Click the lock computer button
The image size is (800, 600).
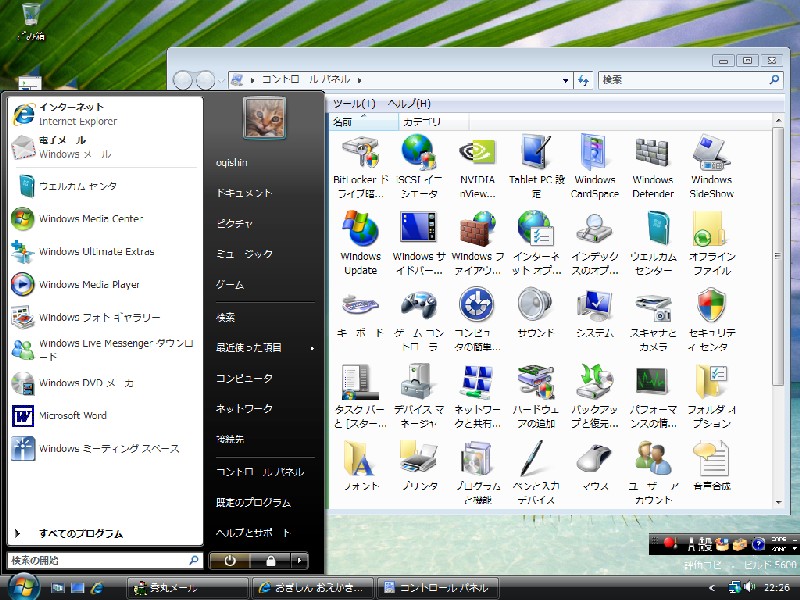coord(271,561)
